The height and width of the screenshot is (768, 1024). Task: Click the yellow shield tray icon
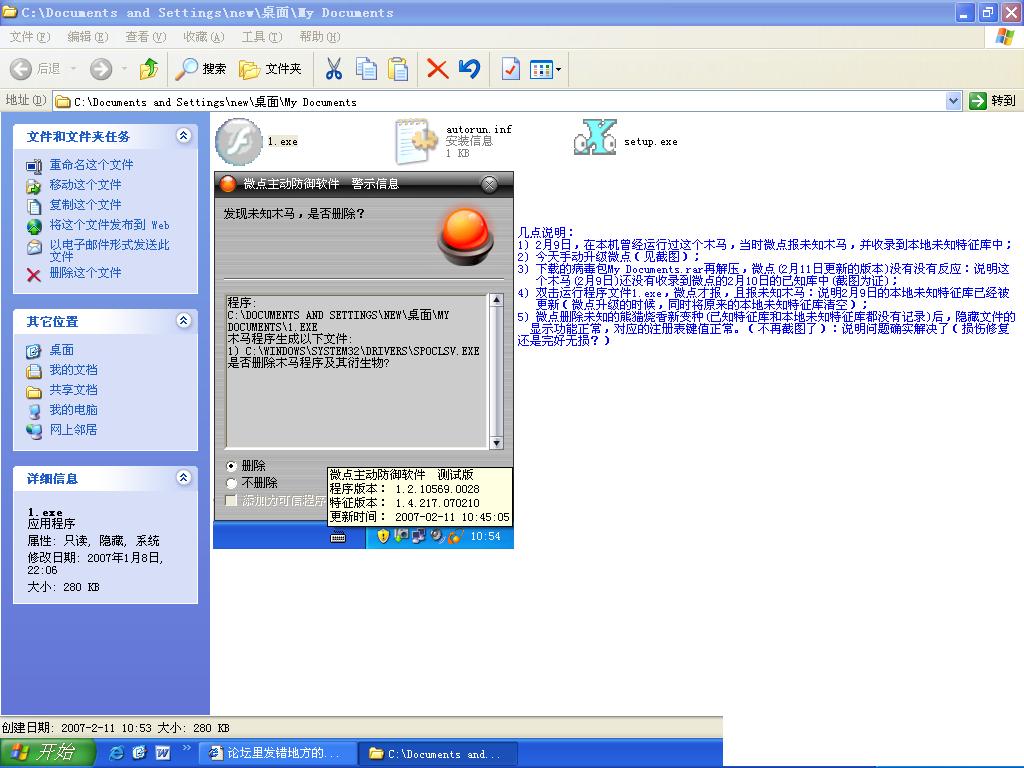pos(383,536)
